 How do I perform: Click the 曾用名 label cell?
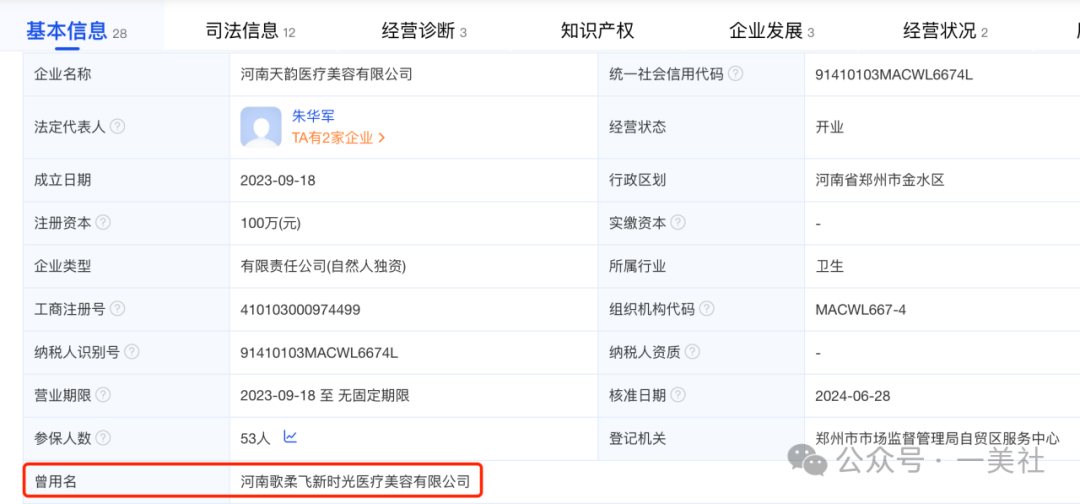point(127,481)
